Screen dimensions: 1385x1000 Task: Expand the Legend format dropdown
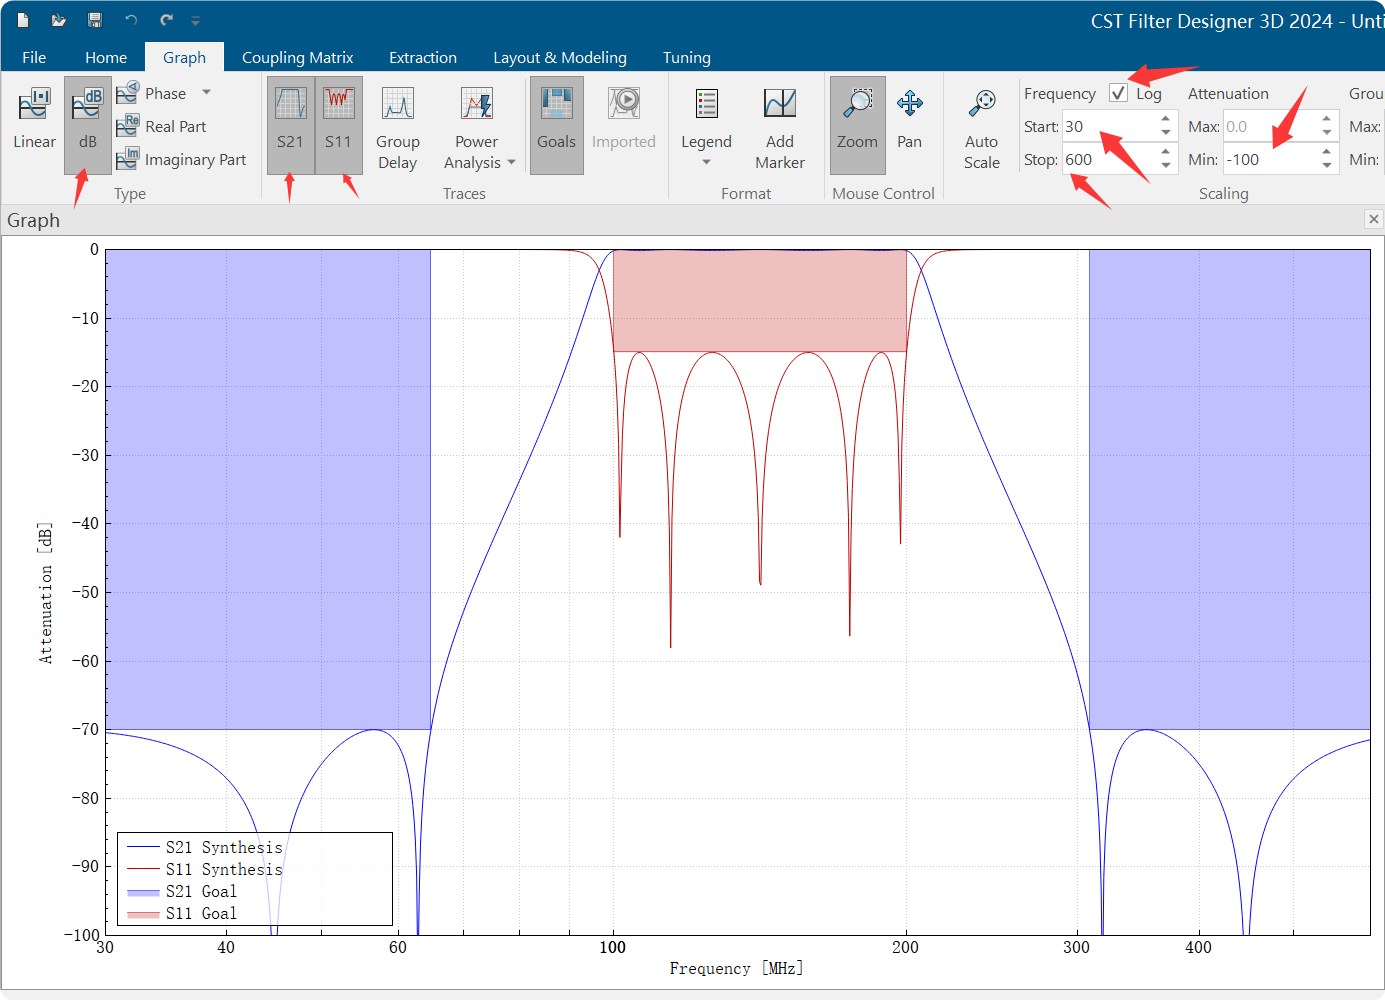point(706,162)
